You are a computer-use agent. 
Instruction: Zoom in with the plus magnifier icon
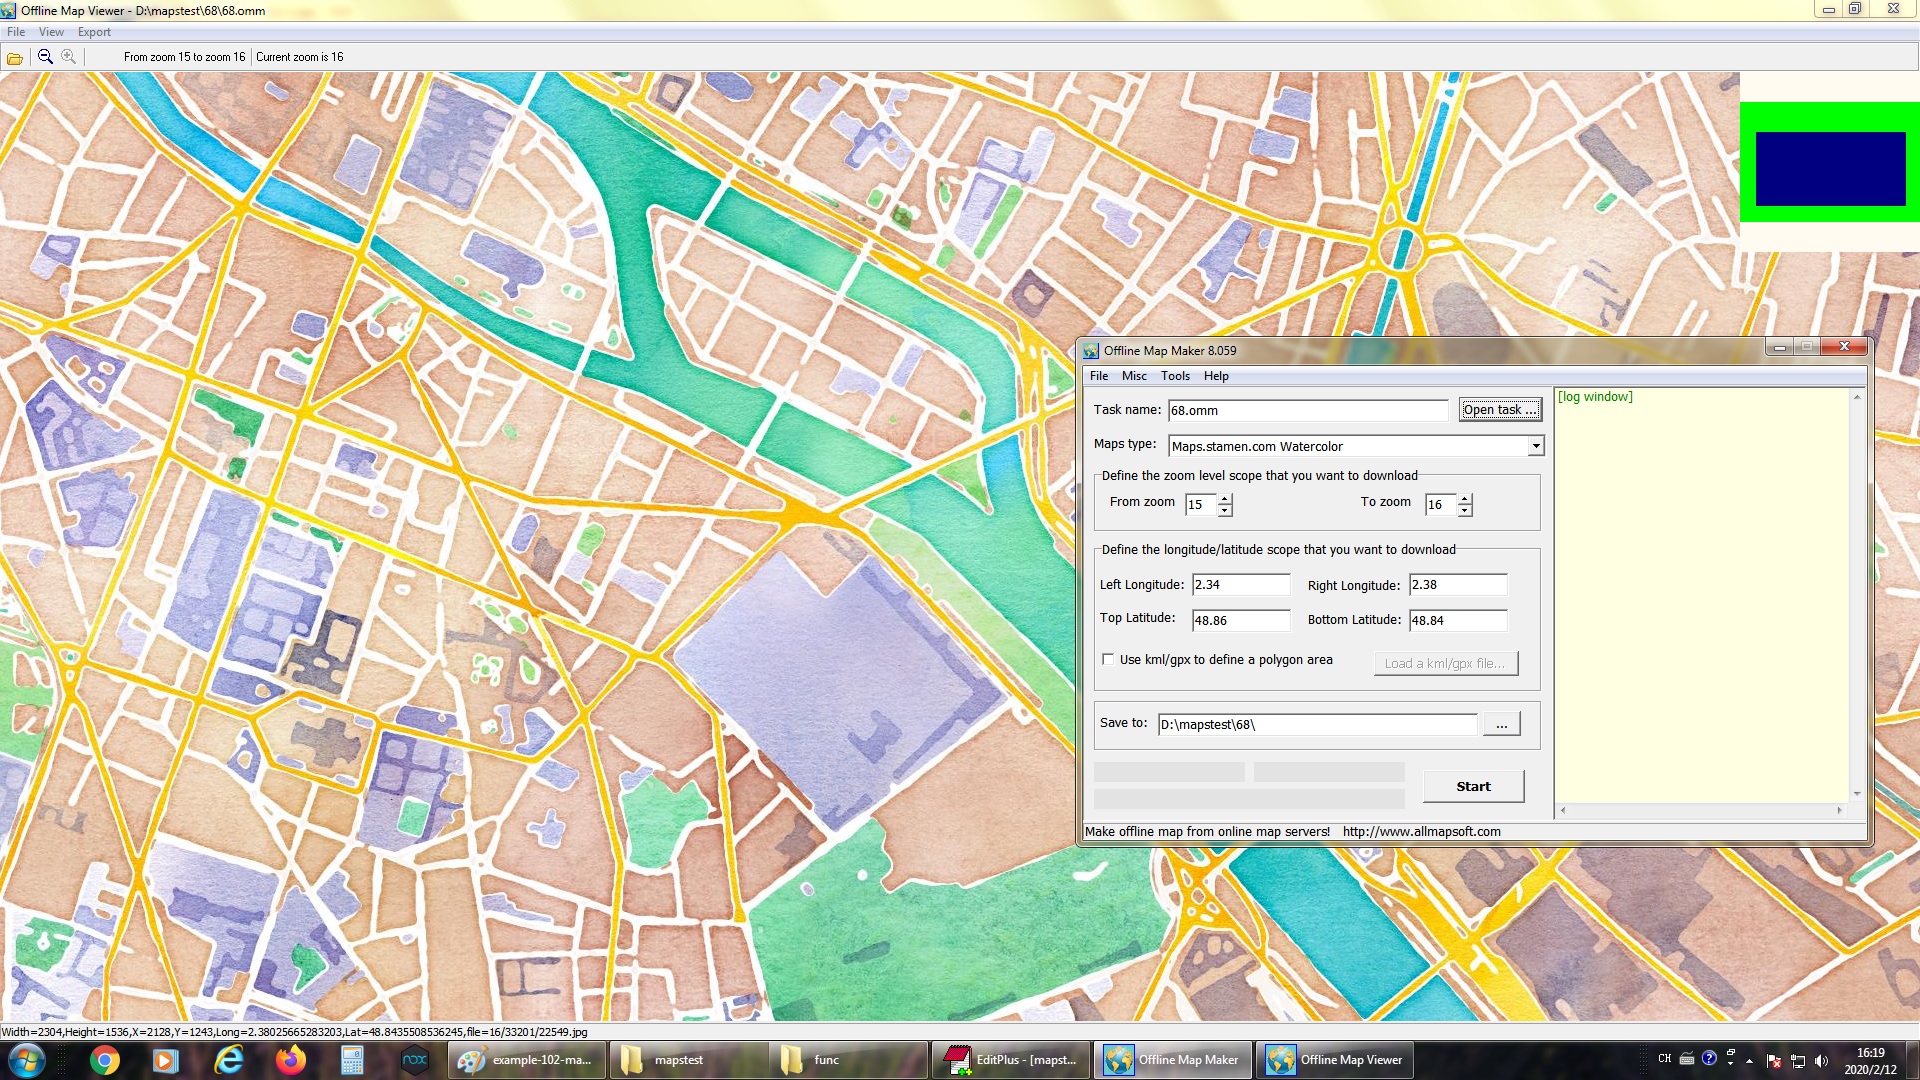click(68, 57)
